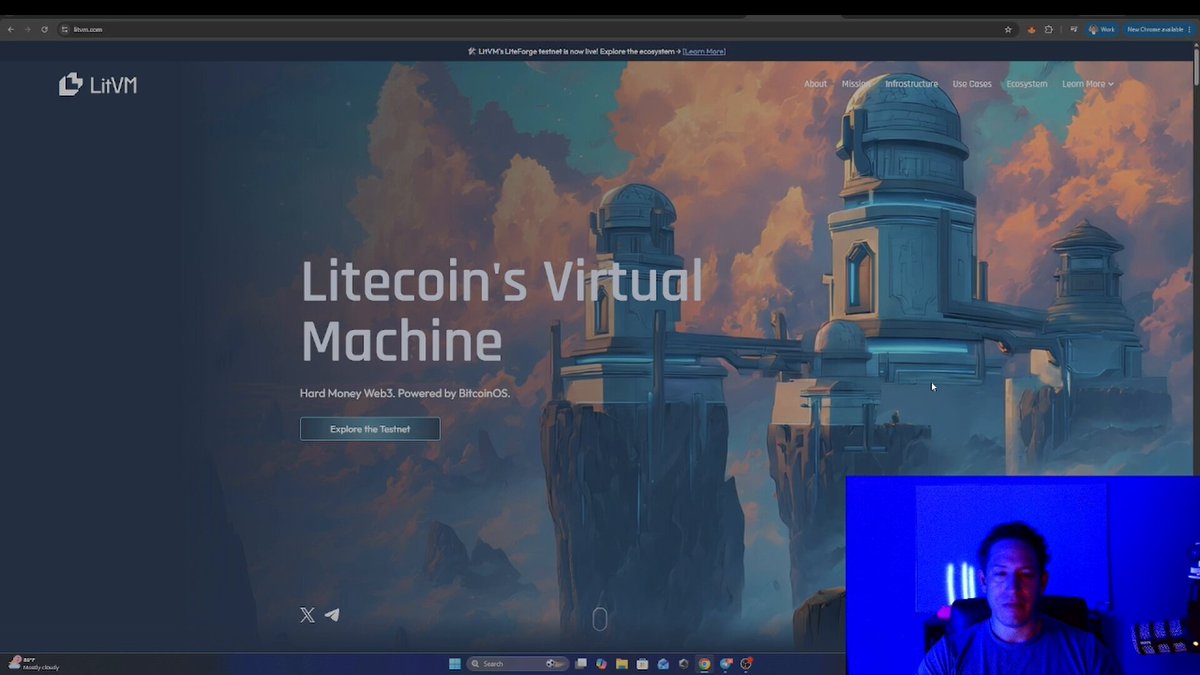This screenshot has width=1200, height=675.
Task: Open the Telegram social icon
Action: [332, 615]
